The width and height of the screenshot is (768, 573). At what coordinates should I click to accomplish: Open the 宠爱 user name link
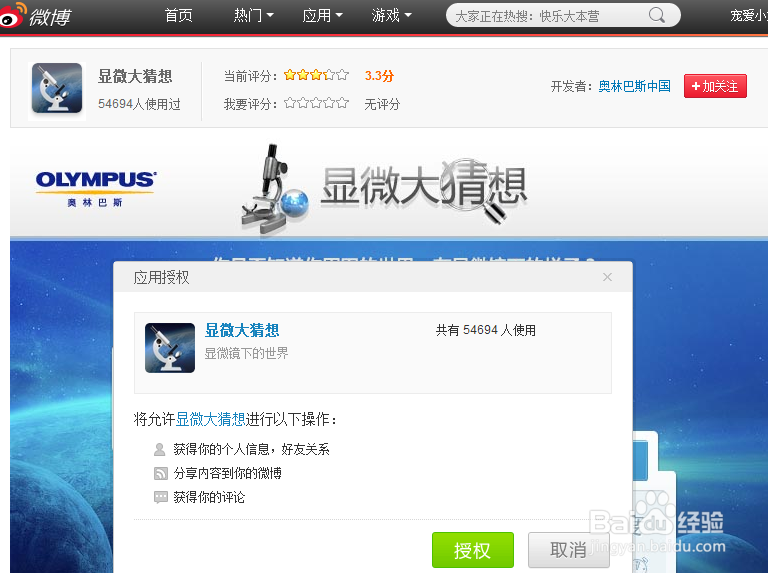click(x=749, y=16)
